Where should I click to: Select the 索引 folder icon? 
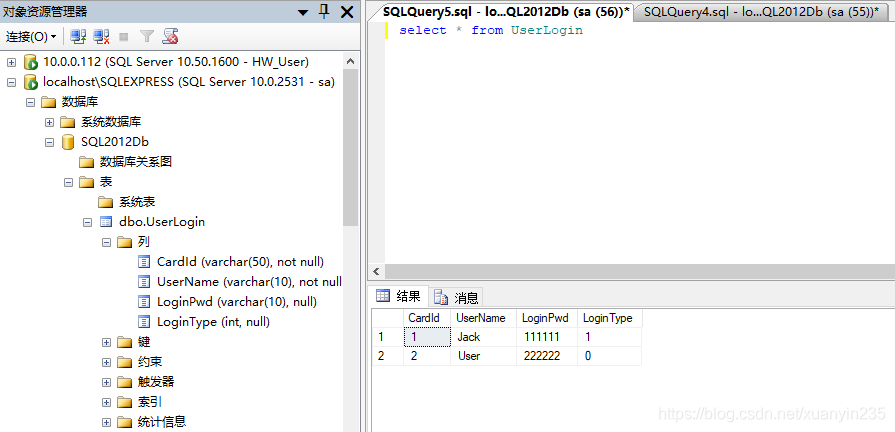124,402
